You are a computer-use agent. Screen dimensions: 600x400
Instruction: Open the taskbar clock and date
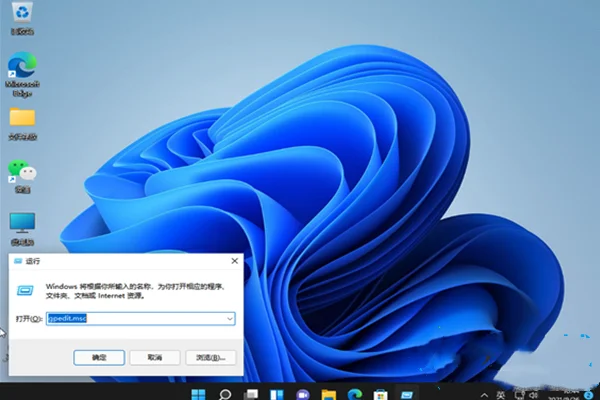[x=564, y=395]
